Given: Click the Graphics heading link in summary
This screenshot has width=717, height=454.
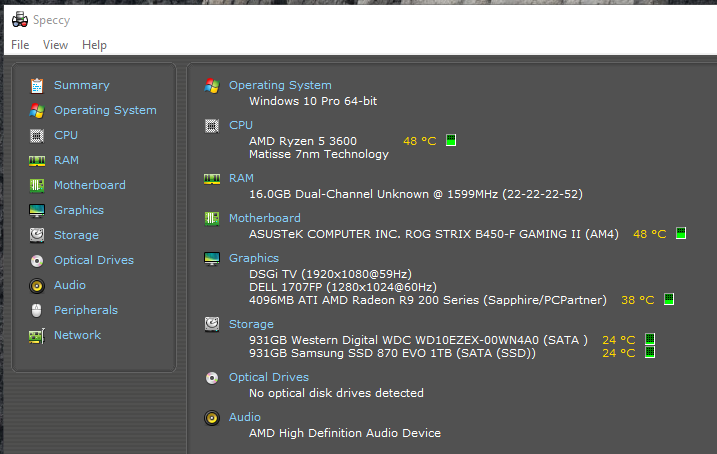Looking at the screenshot, I should [x=254, y=258].
